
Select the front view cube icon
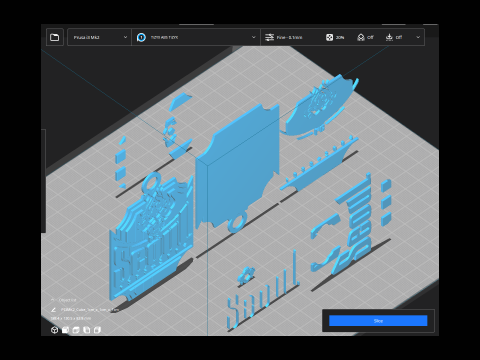pos(65,330)
